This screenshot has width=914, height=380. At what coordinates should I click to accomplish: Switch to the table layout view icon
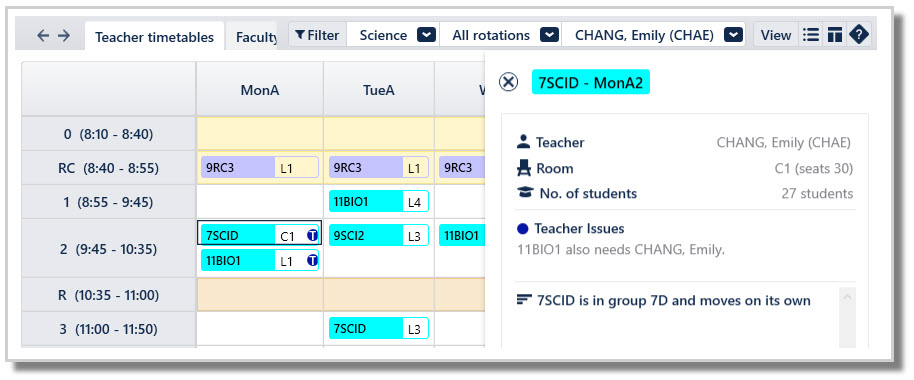tap(834, 36)
